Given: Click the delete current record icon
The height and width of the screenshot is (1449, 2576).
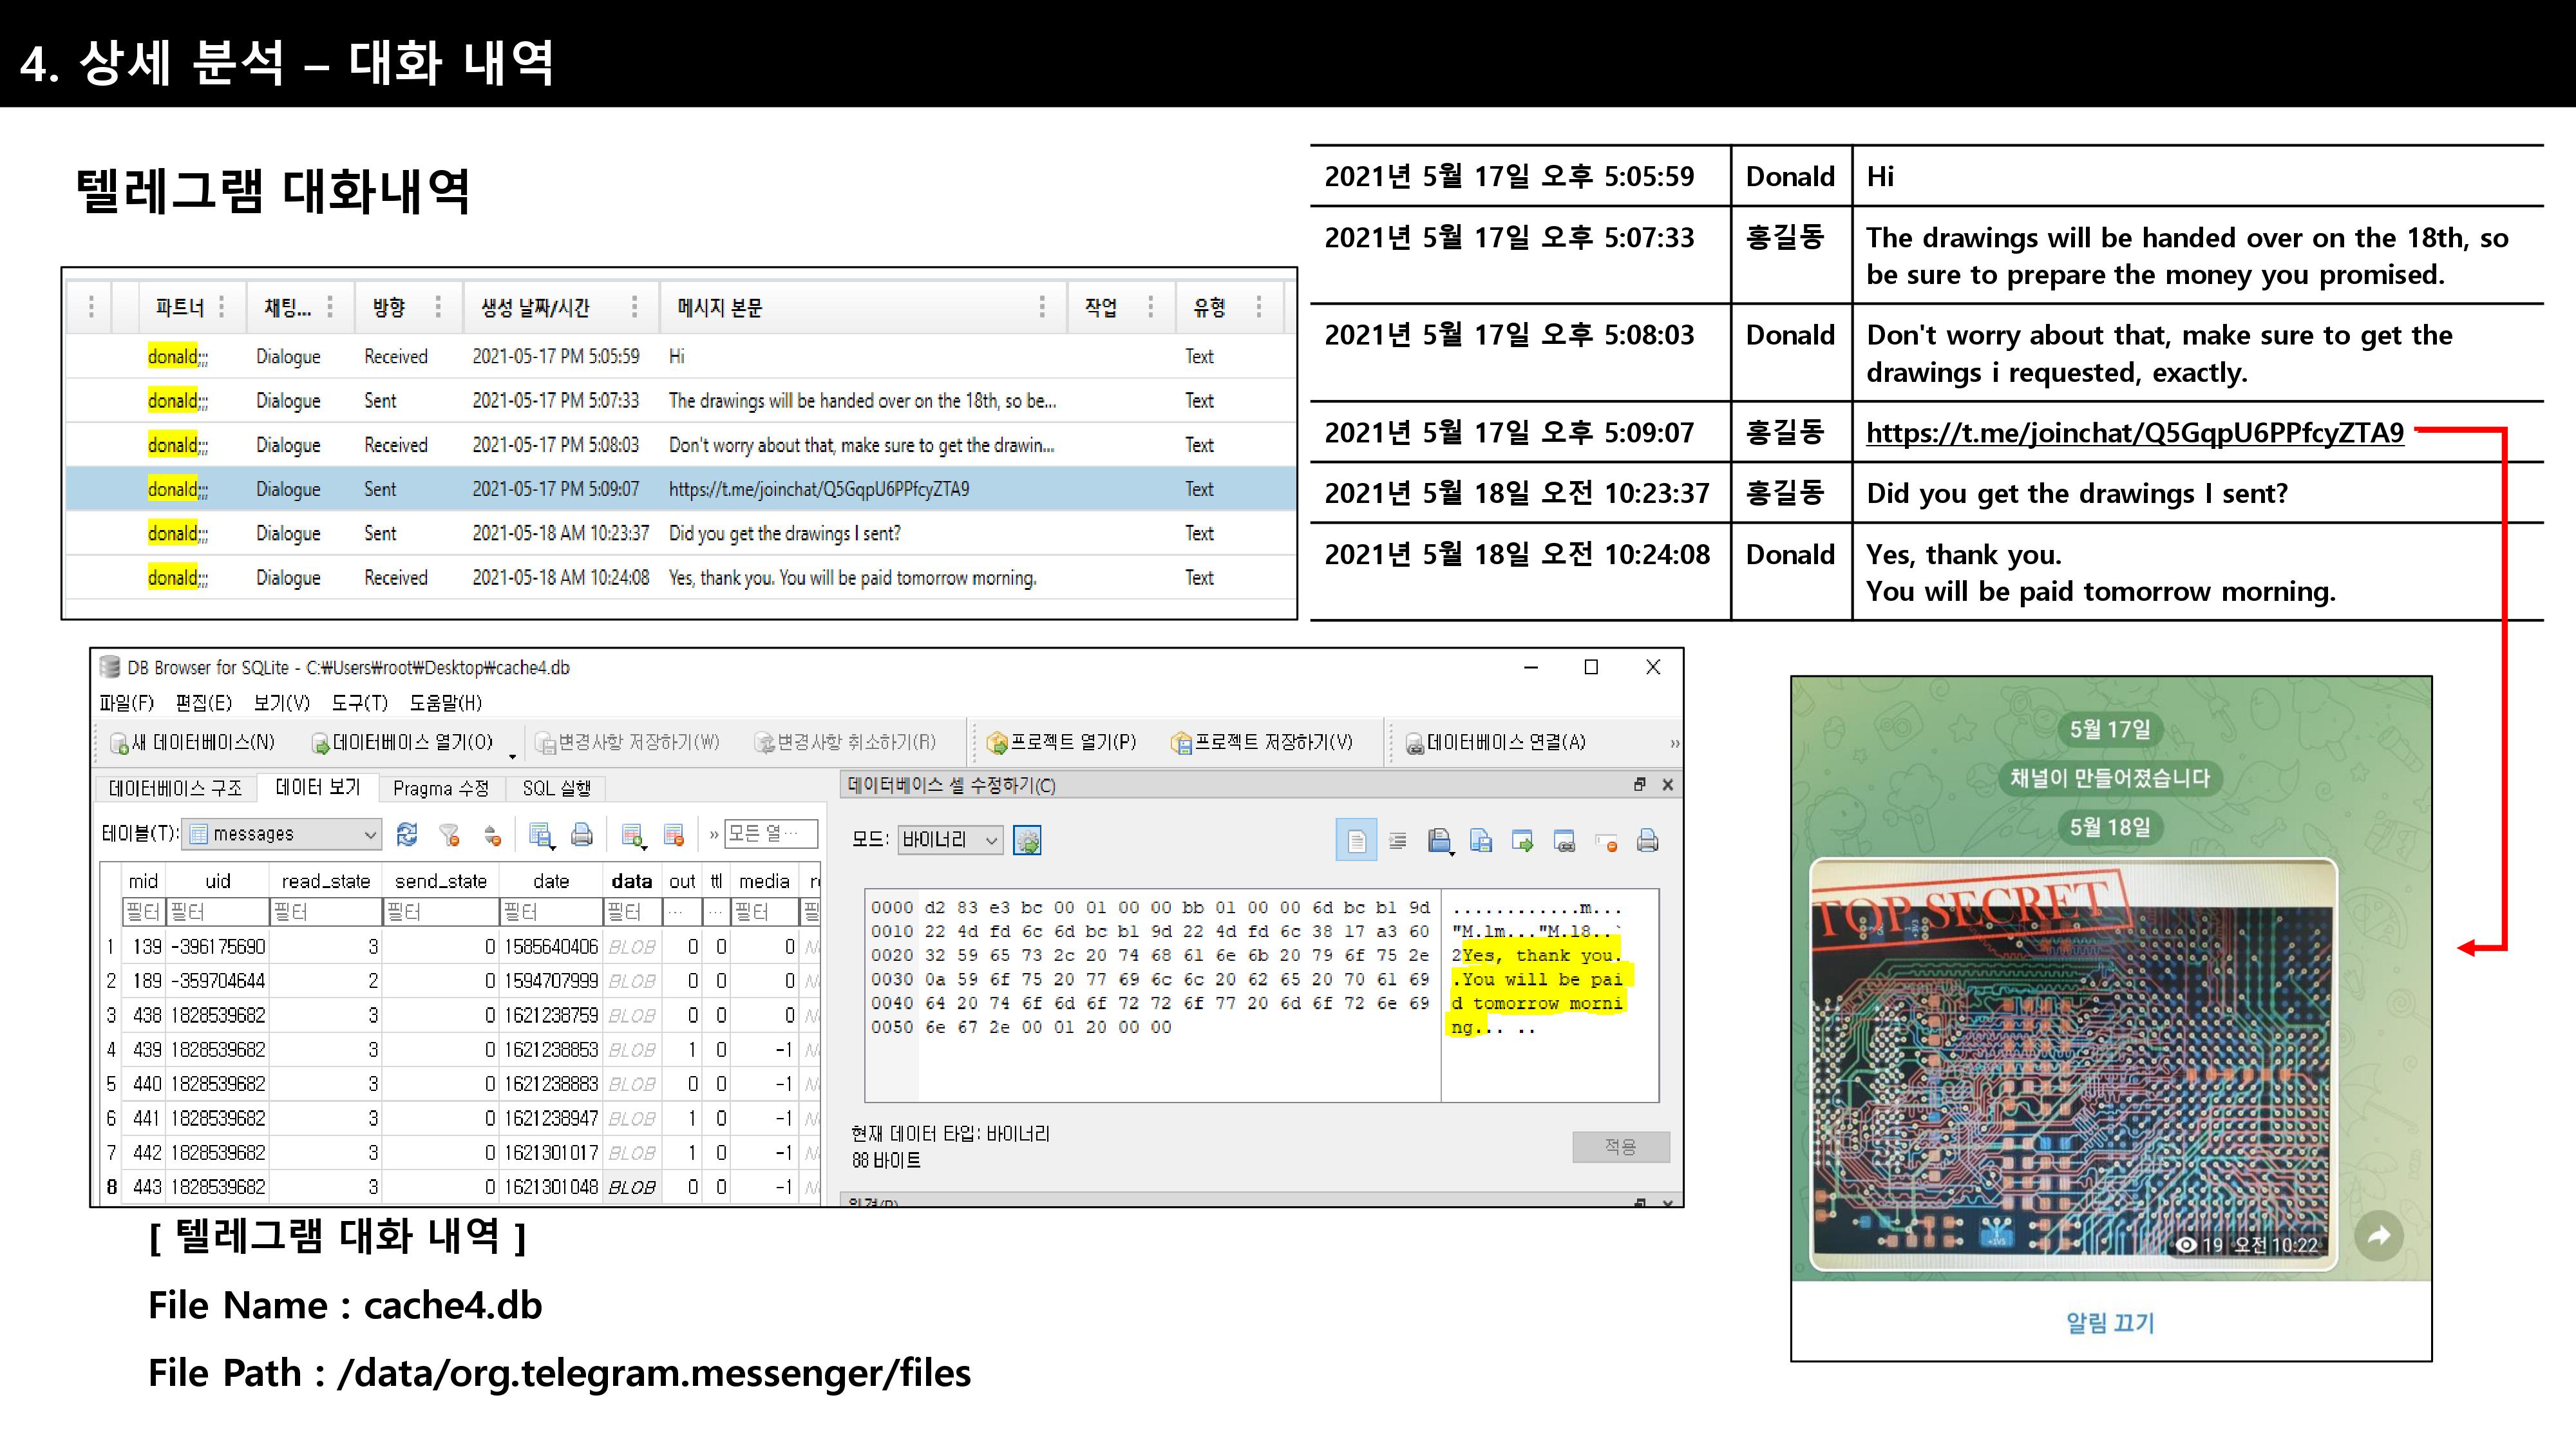Looking at the screenshot, I should 674,834.
